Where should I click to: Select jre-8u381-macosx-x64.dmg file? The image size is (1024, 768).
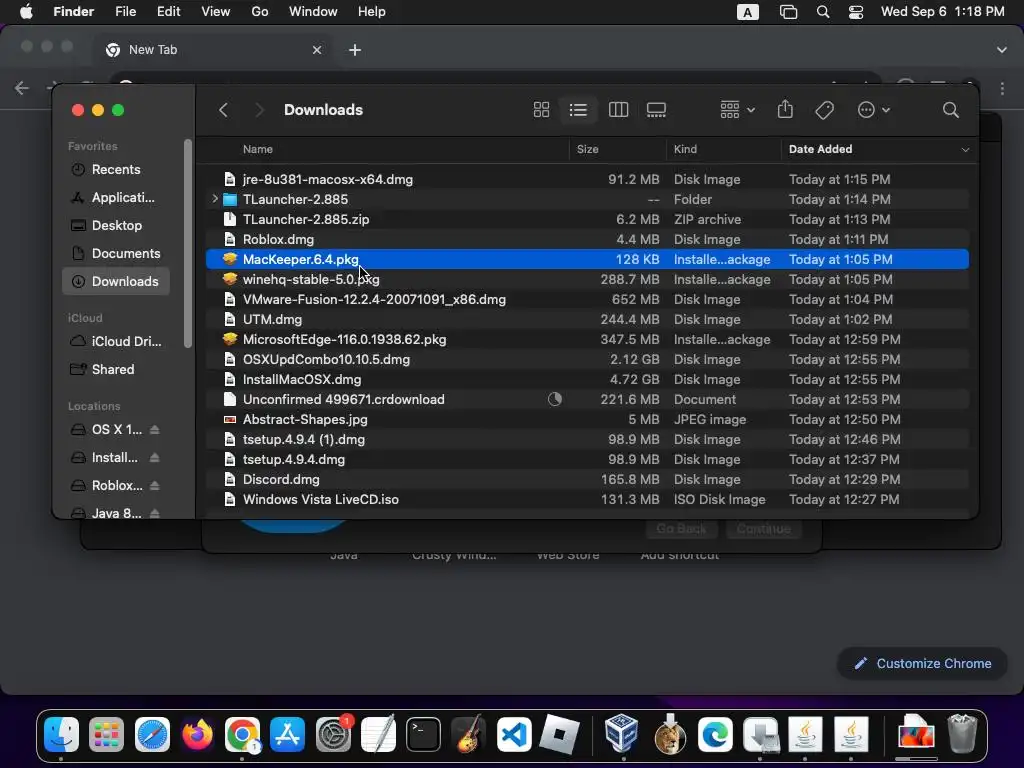(587, 179)
